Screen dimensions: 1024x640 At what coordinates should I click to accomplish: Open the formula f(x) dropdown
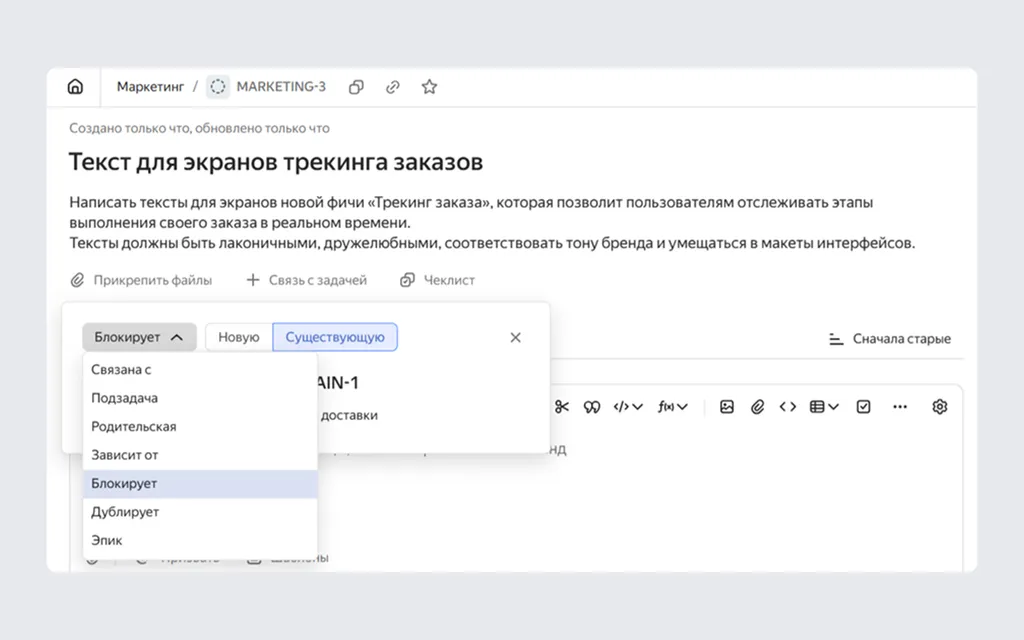(x=673, y=407)
